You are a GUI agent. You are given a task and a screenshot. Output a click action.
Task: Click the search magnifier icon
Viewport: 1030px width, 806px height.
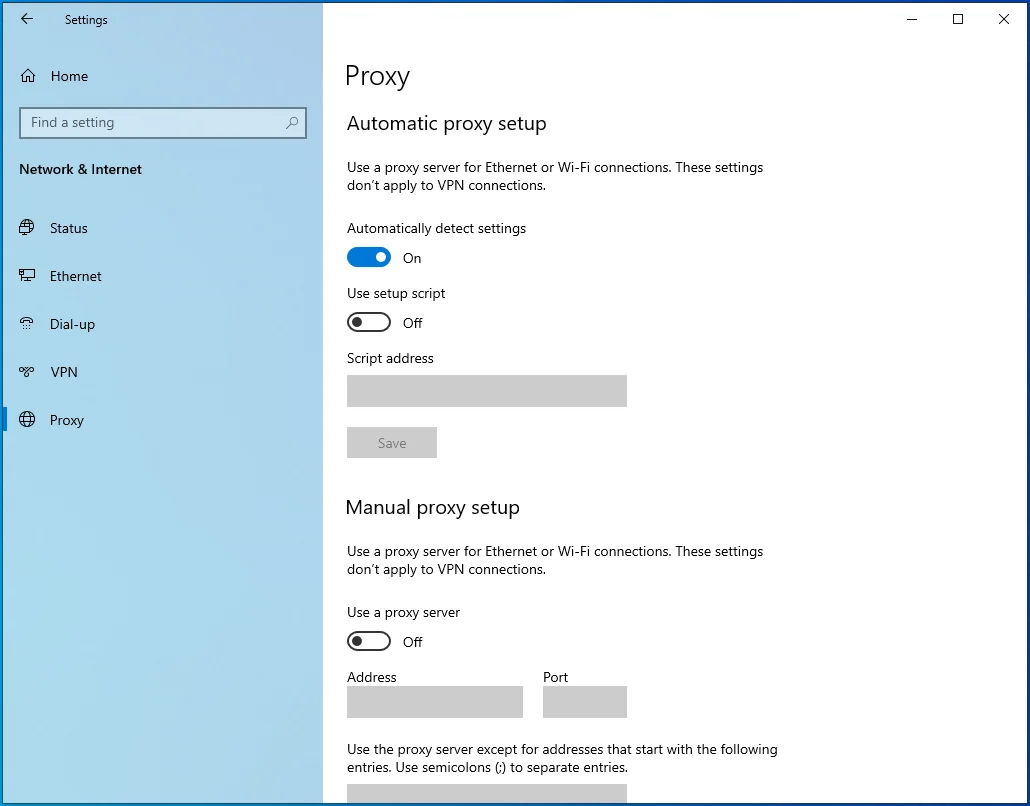pyautogui.click(x=292, y=123)
